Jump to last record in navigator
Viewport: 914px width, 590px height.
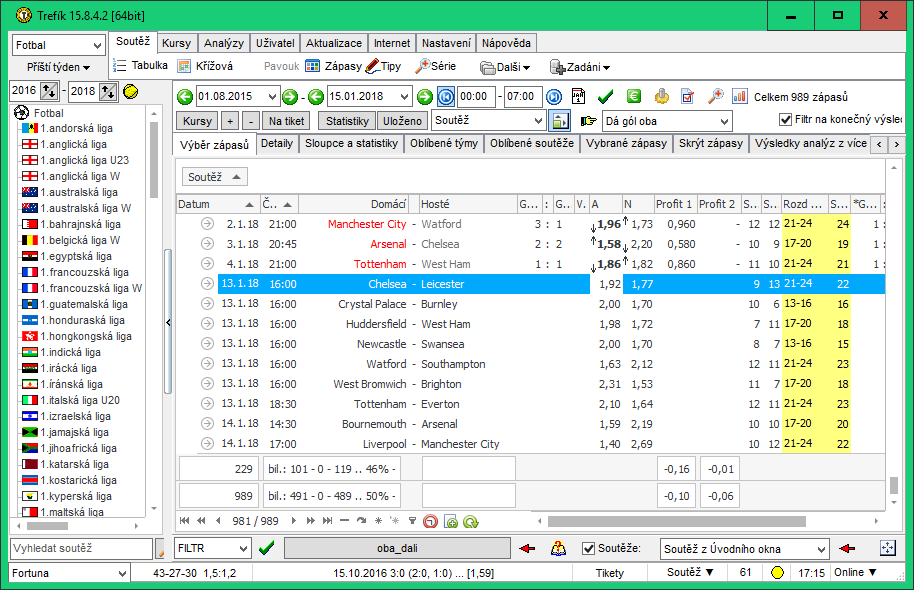pos(328,521)
